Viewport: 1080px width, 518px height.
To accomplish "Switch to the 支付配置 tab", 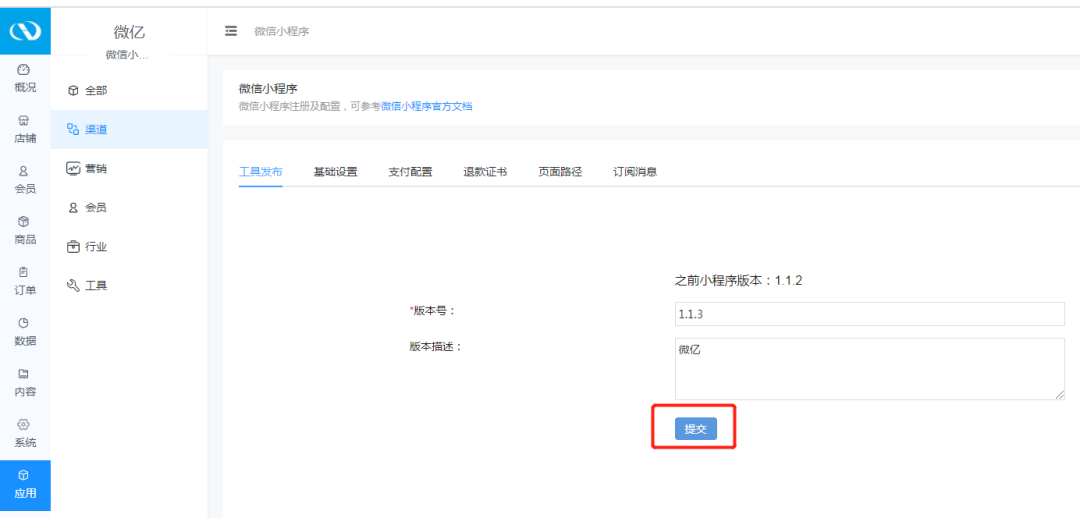I will [x=411, y=172].
